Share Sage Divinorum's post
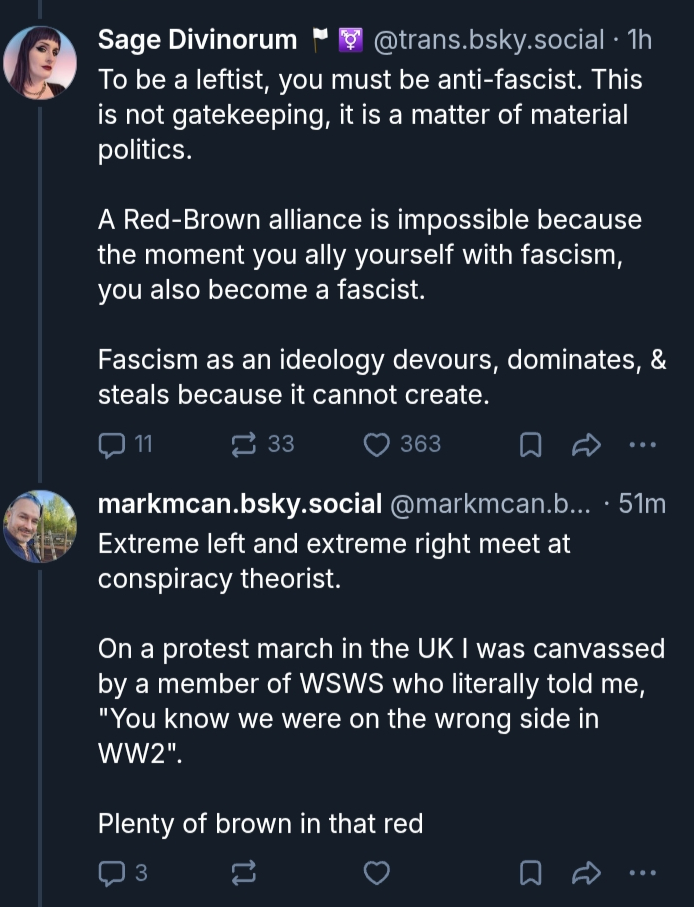 584,445
